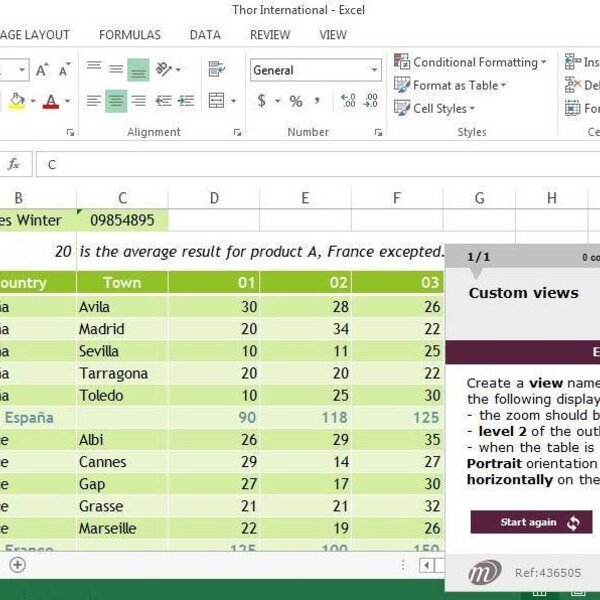Screen dimensions: 600x600
Task: Open the REVIEW ribbon tab
Action: [x=270, y=35]
